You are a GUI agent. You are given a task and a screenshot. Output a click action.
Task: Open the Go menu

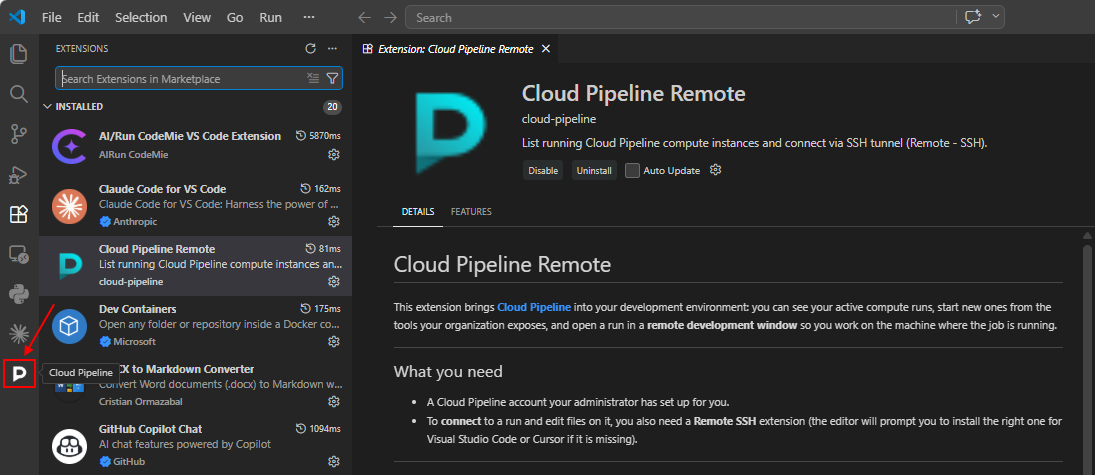pos(235,17)
